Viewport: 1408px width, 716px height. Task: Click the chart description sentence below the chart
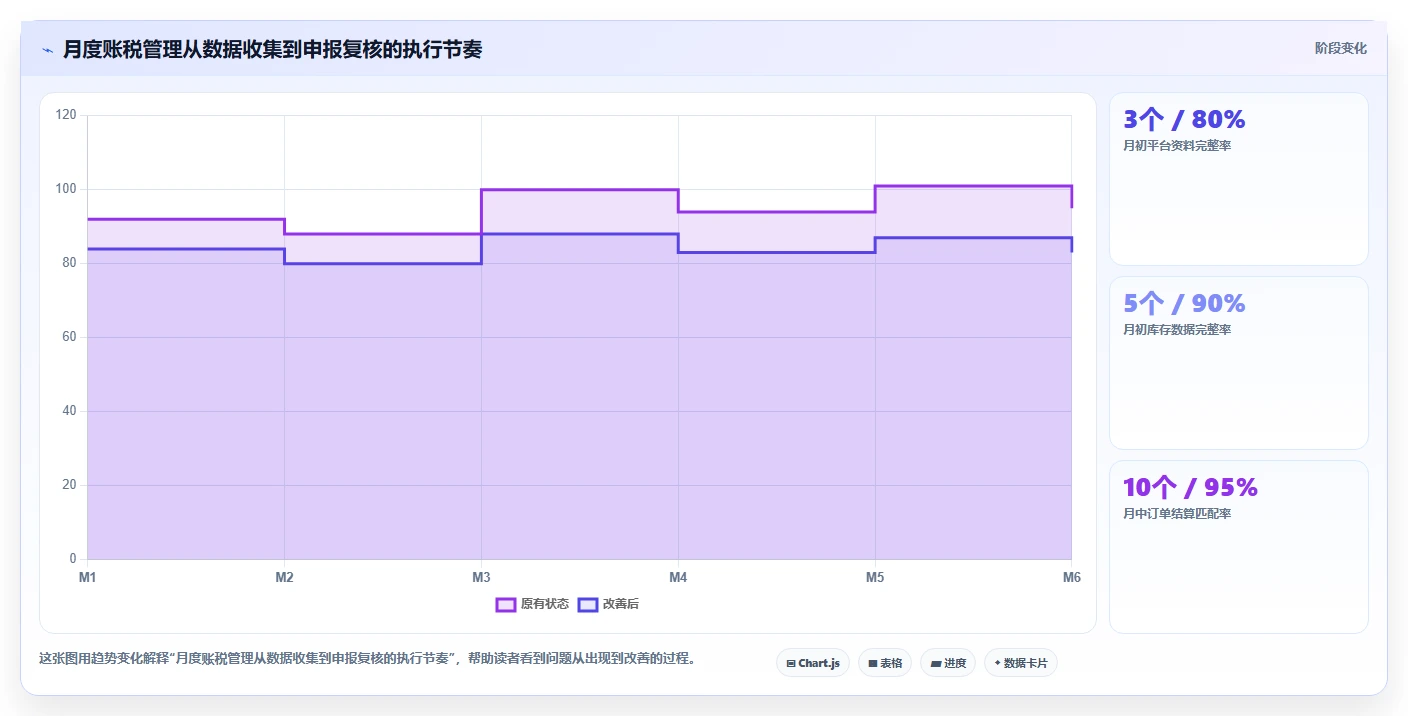coord(368,659)
